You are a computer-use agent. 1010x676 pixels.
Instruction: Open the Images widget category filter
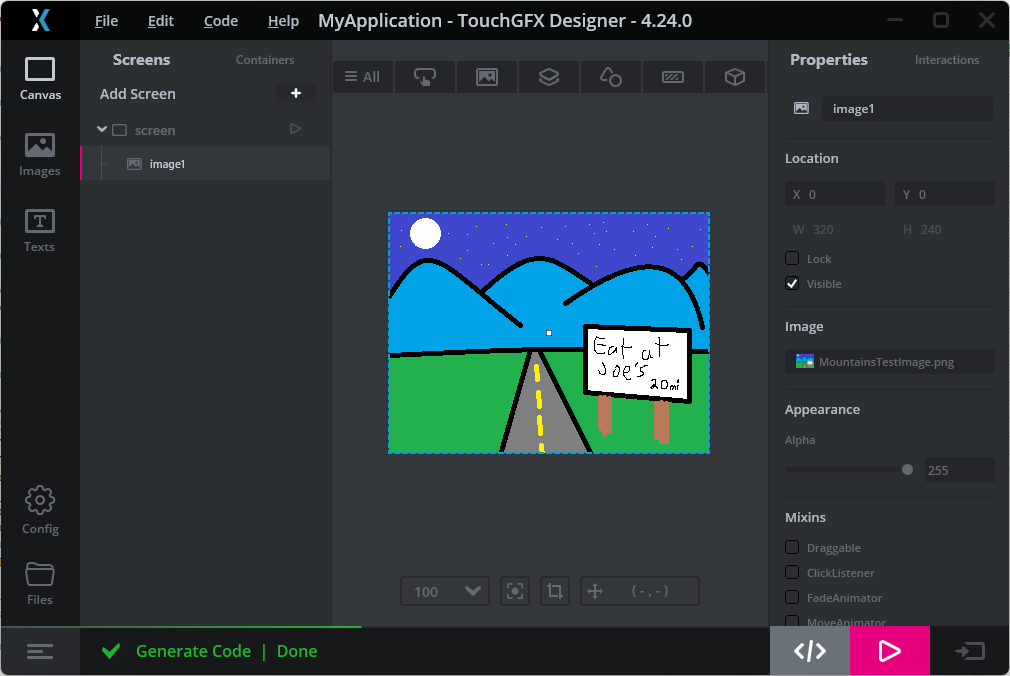486,76
